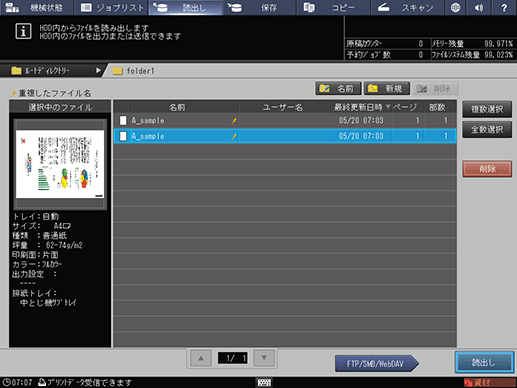
Task: Switch to the 保存 tab
Action: point(259,7)
